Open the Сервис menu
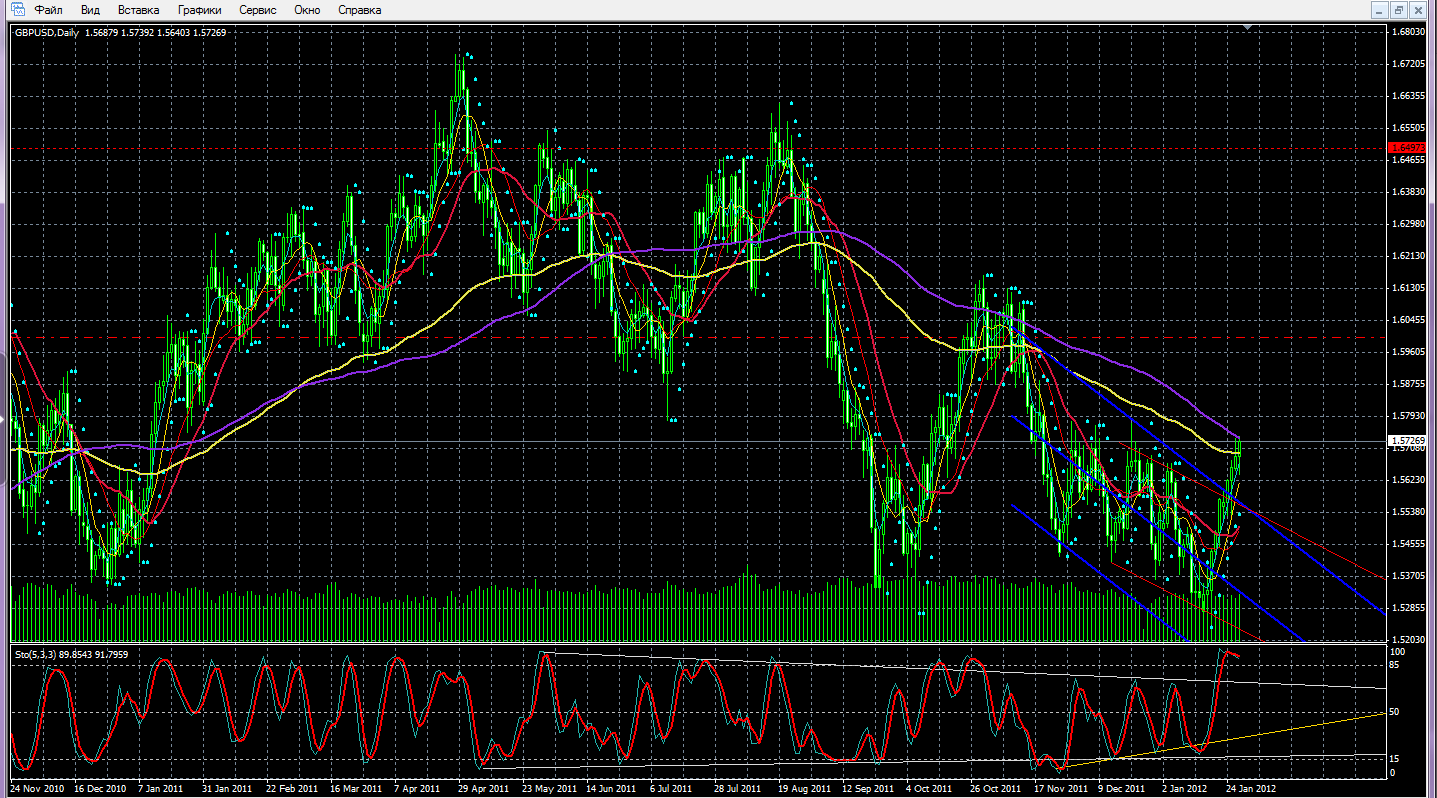 (x=258, y=10)
